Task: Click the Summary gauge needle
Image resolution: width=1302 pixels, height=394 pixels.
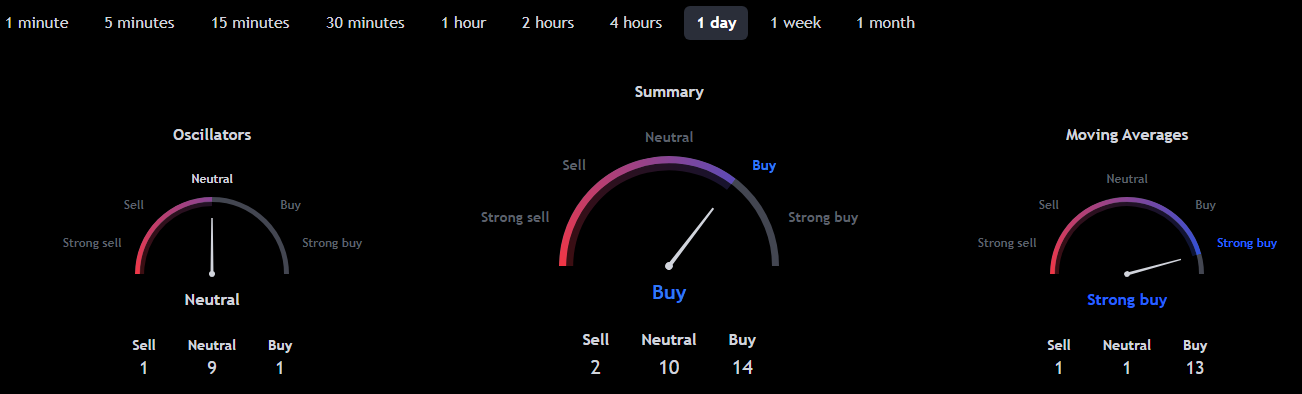Action: [690, 237]
